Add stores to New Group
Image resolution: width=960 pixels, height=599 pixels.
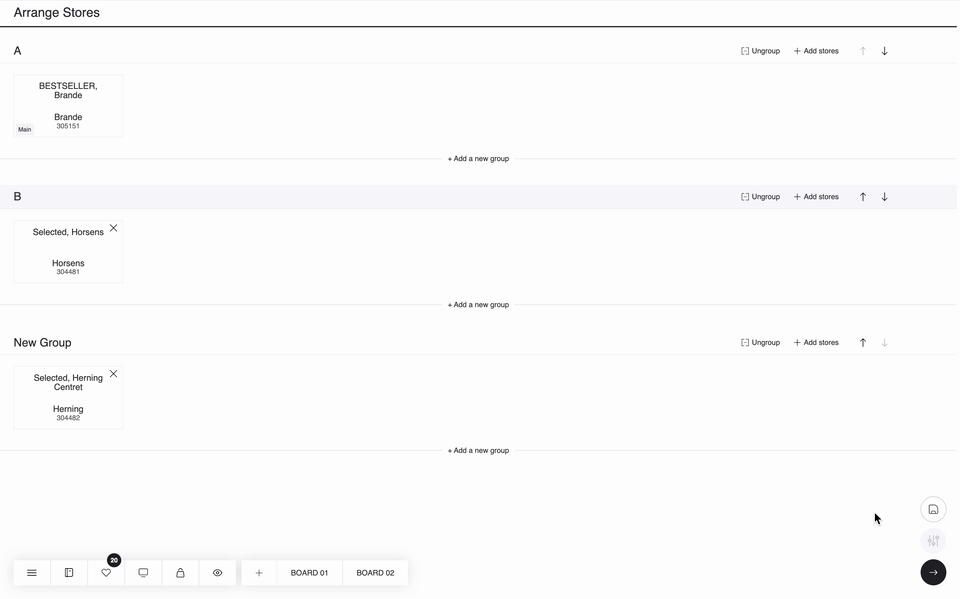click(x=816, y=342)
